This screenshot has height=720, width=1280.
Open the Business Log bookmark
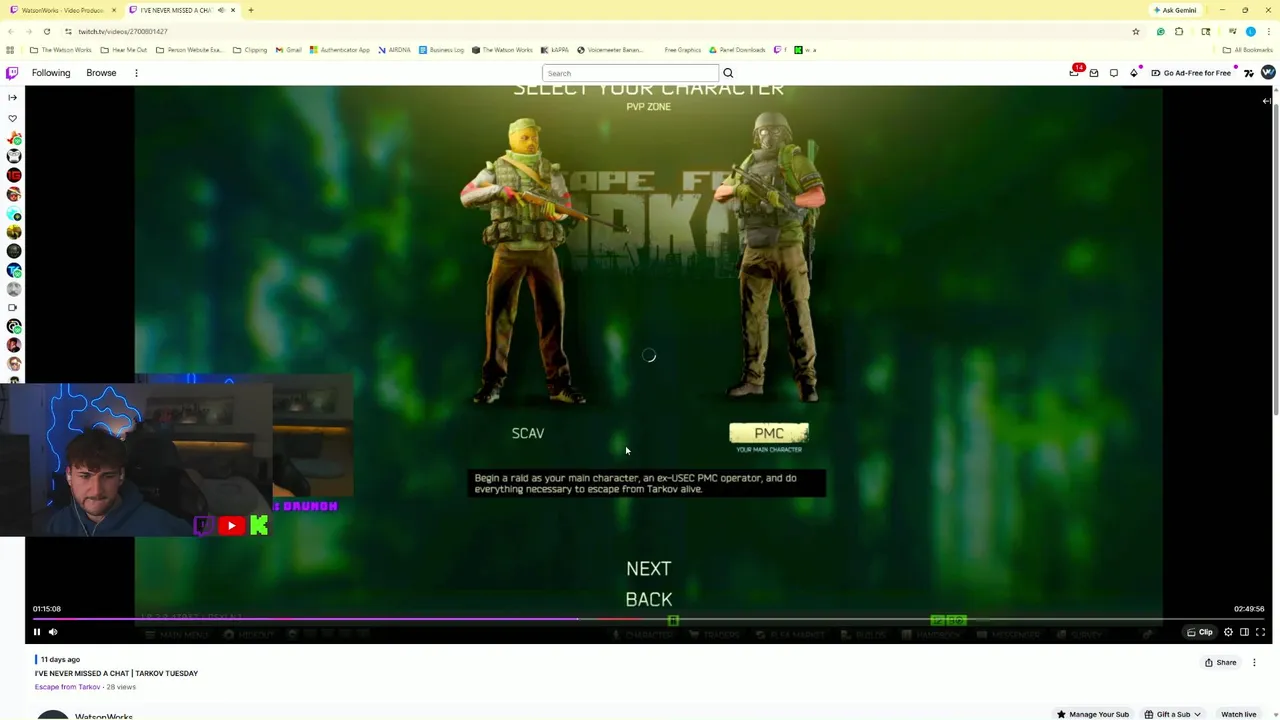pyautogui.click(x=441, y=50)
